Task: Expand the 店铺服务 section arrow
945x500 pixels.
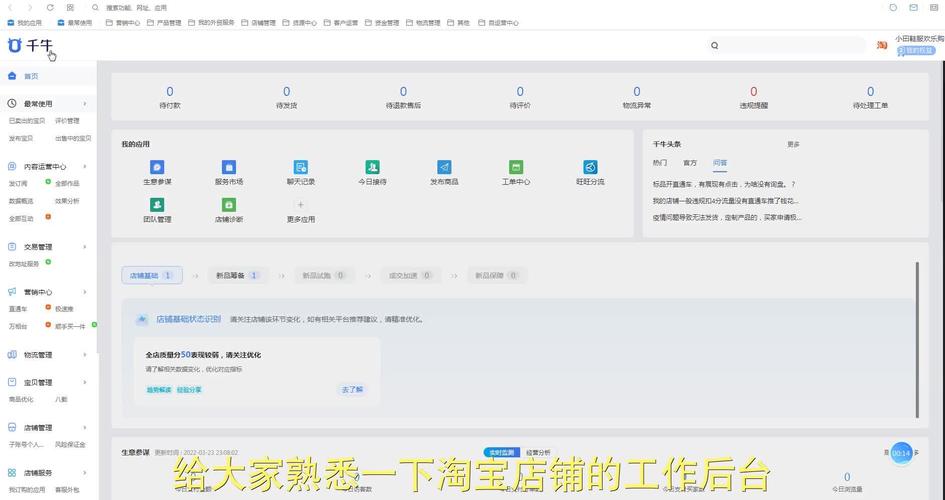Action: tap(84, 473)
